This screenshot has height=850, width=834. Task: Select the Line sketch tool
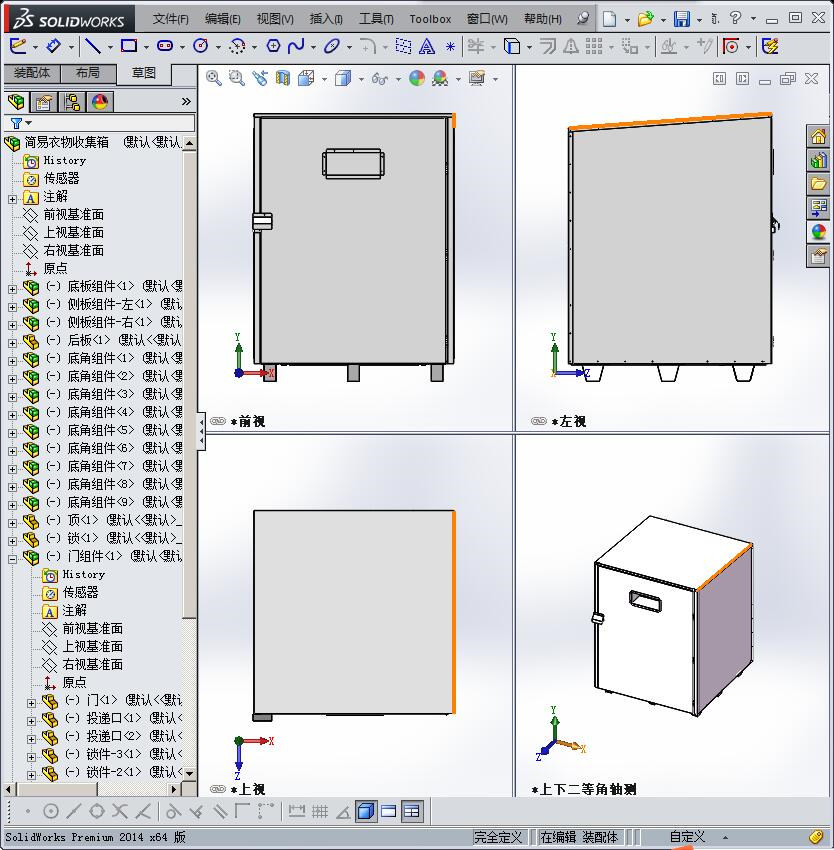tap(93, 46)
